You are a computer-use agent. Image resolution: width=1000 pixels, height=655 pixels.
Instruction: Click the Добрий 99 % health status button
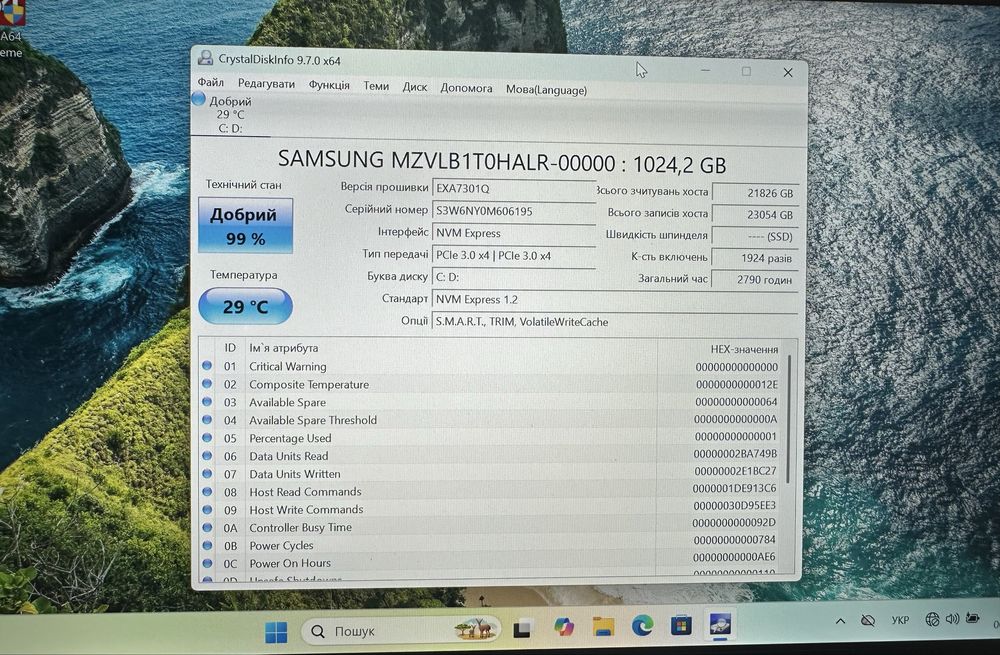click(x=246, y=226)
